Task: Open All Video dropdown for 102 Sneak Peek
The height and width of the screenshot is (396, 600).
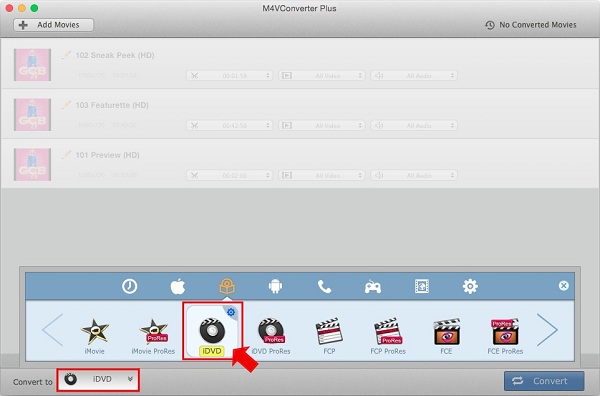Action: [322, 76]
